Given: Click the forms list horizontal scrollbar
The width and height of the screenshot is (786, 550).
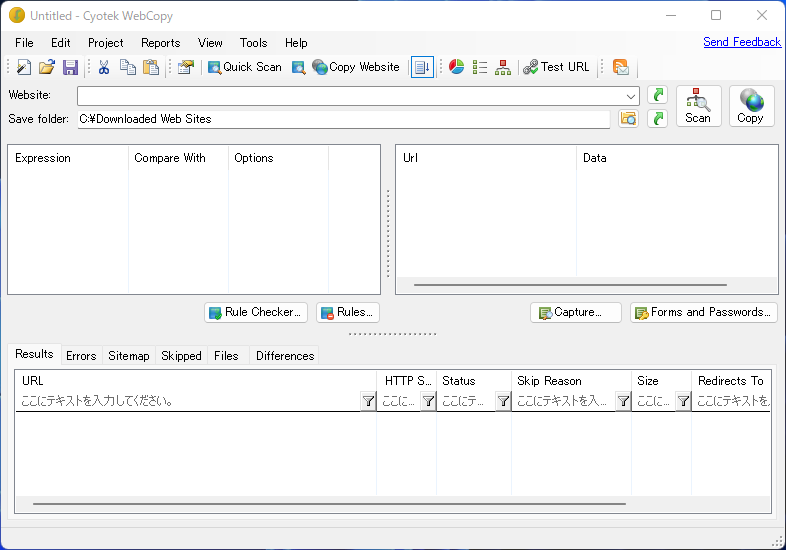Looking at the screenshot, I should point(570,285).
